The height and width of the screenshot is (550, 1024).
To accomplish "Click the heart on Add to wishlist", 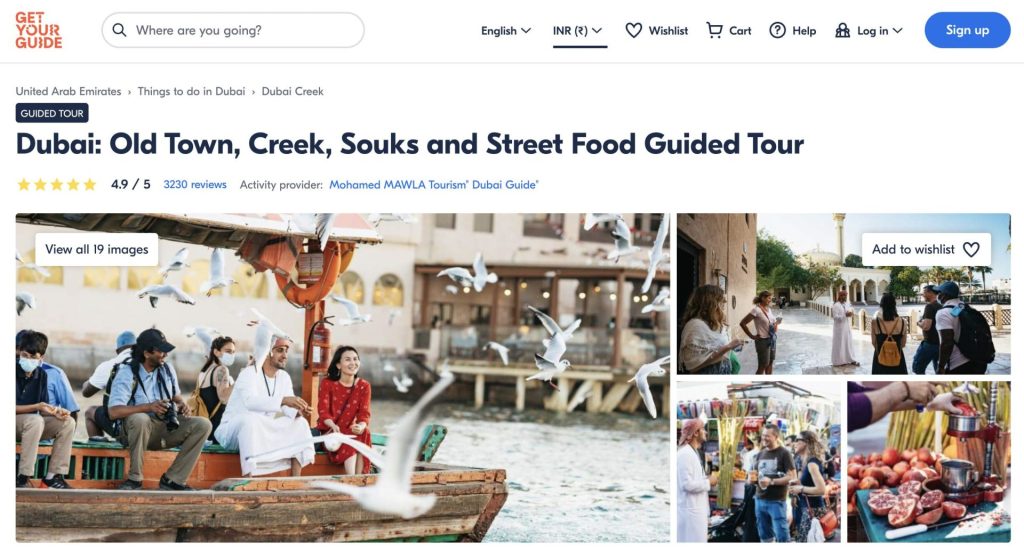I will point(971,249).
